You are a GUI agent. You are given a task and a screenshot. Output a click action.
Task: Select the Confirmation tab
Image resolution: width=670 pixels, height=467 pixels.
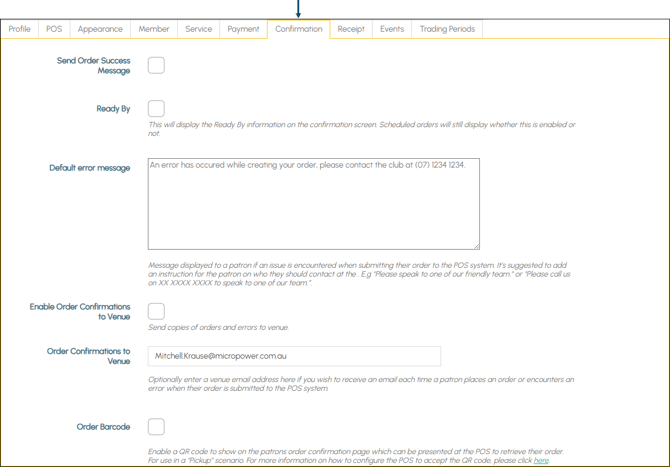coord(299,29)
